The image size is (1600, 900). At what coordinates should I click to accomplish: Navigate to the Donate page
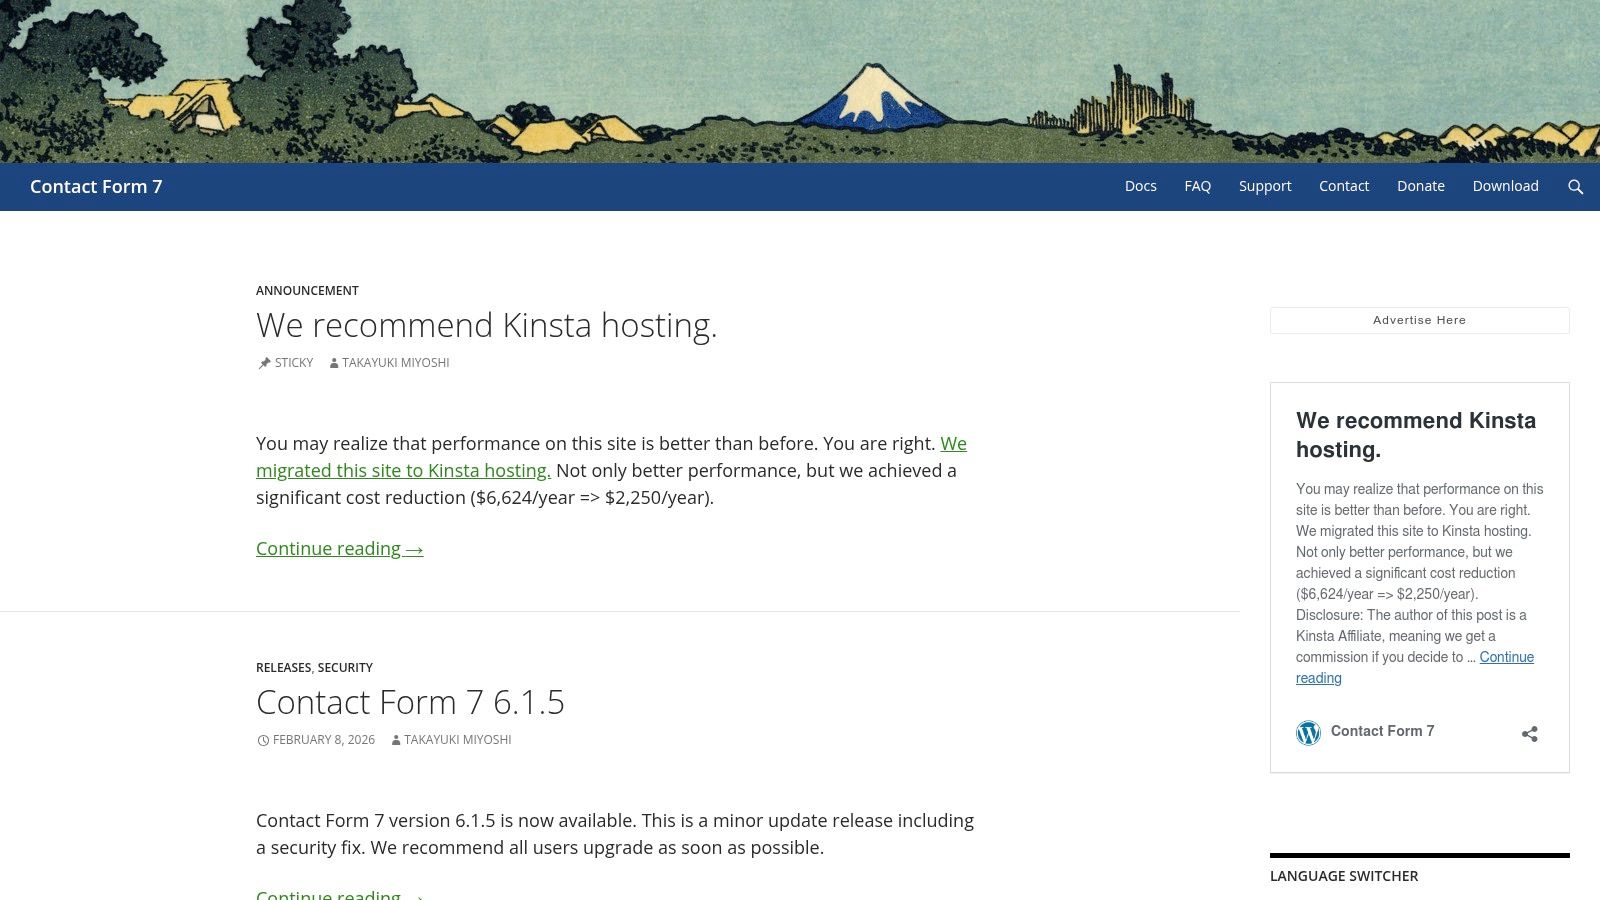click(x=1420, y=186)
